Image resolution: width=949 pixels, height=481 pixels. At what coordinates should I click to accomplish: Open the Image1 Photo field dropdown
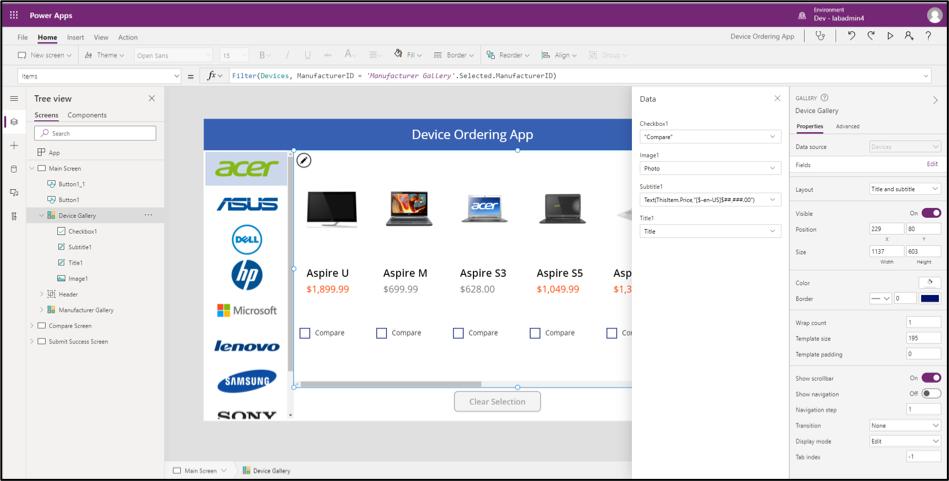pyautogui.click(x=711, y=168)
